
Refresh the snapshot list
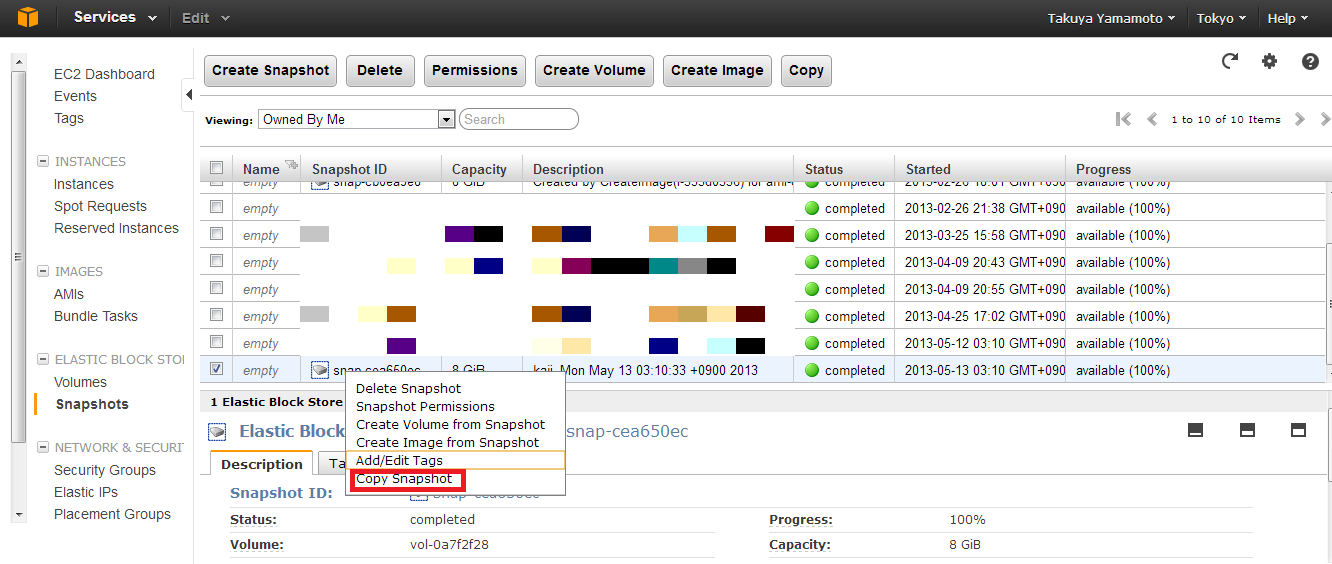(x=1230, y=62)
